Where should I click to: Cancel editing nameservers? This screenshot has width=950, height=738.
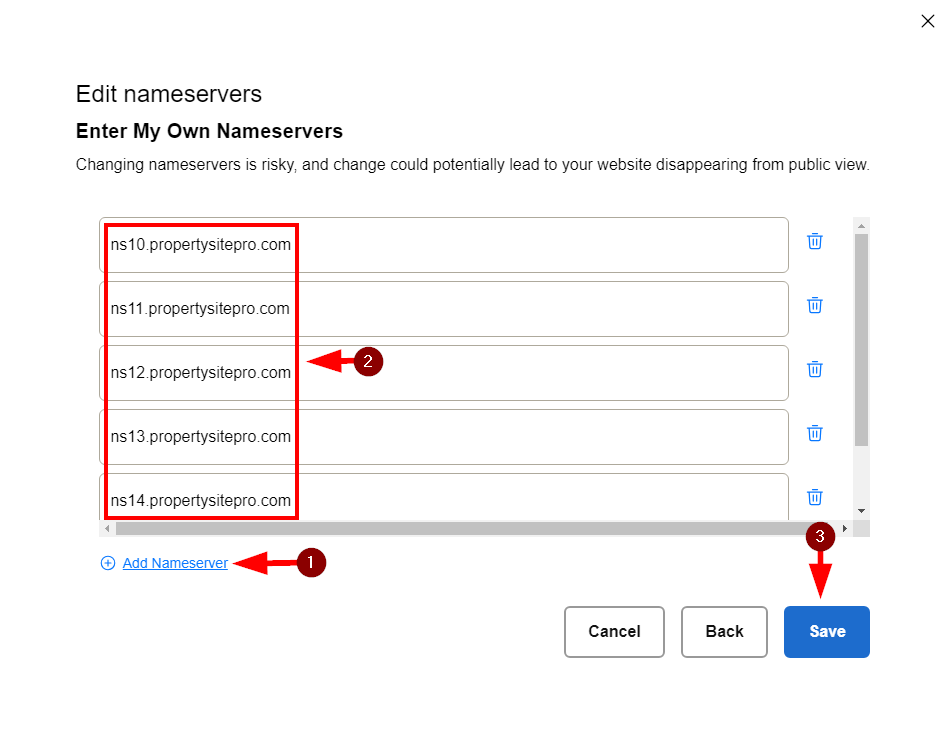[x=614, y=631]
